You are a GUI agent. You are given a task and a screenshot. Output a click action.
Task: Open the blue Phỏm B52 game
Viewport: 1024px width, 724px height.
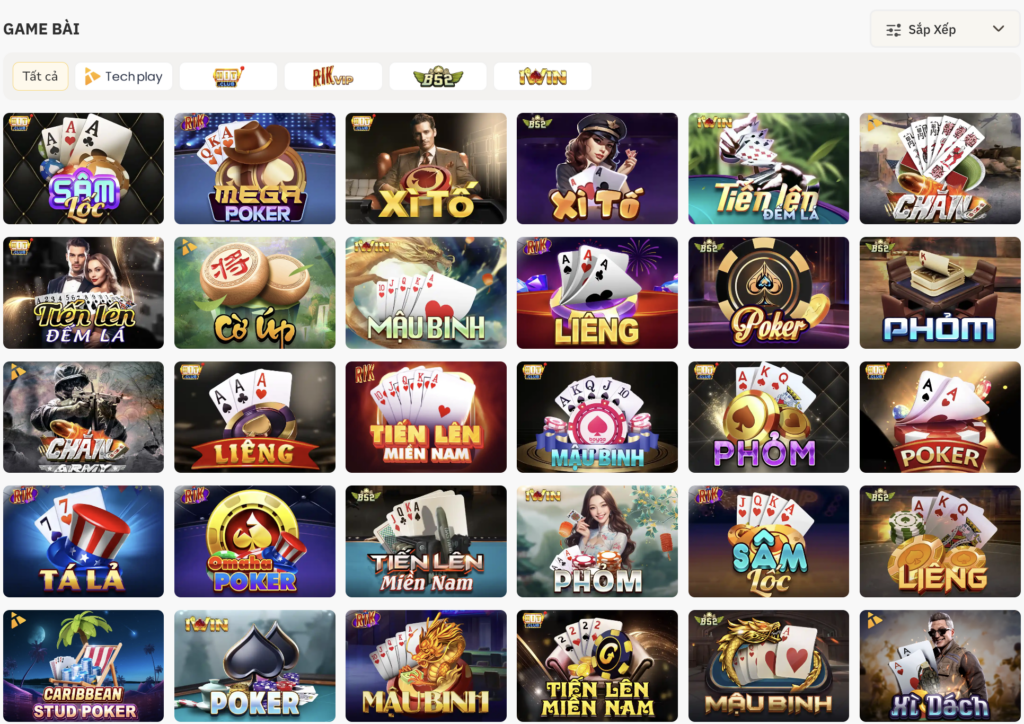point(940,292)
